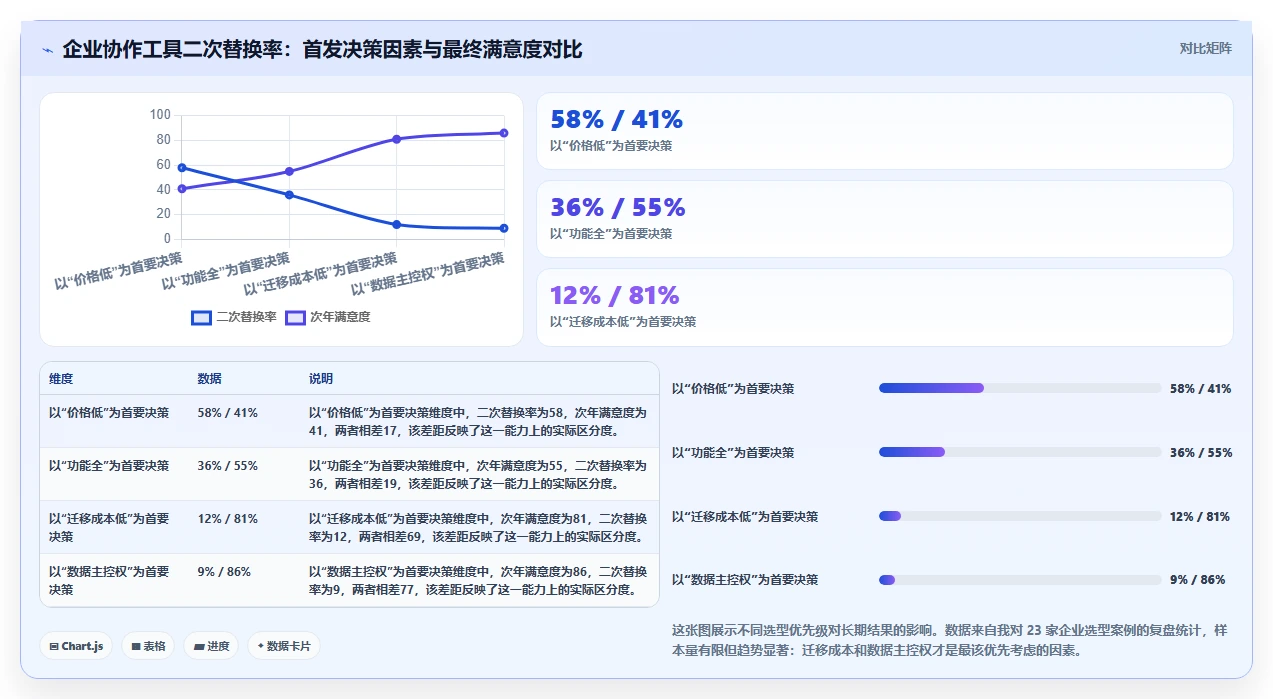Select the Chart.js tag chip

[77, 646]
